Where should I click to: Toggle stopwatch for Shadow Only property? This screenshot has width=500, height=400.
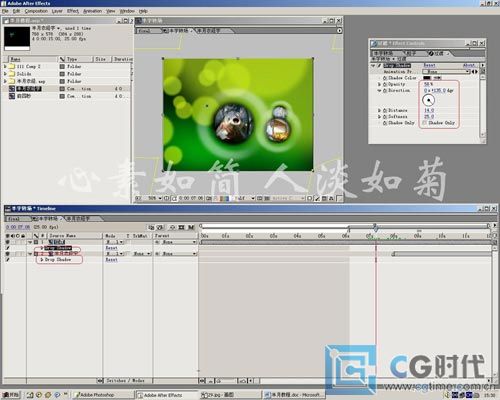[385, 123]
